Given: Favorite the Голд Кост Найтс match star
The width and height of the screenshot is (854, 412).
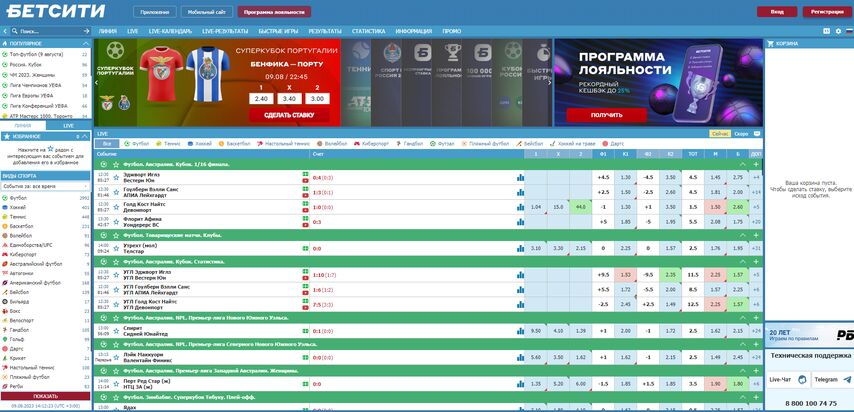Looking at the screenshot, I should [116, 207].
